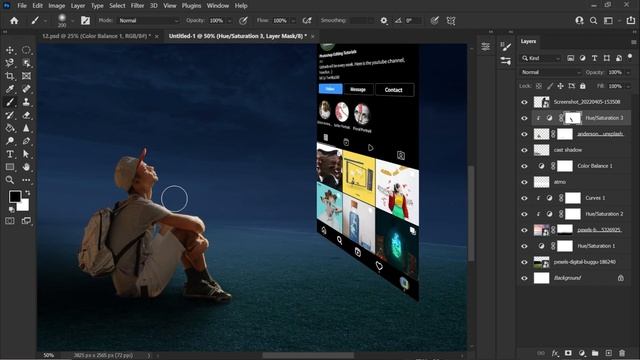Image resolution: width=640 pixels, height=360 pixels.
Task: Select the Hand tool
Action: click(26, 167)
